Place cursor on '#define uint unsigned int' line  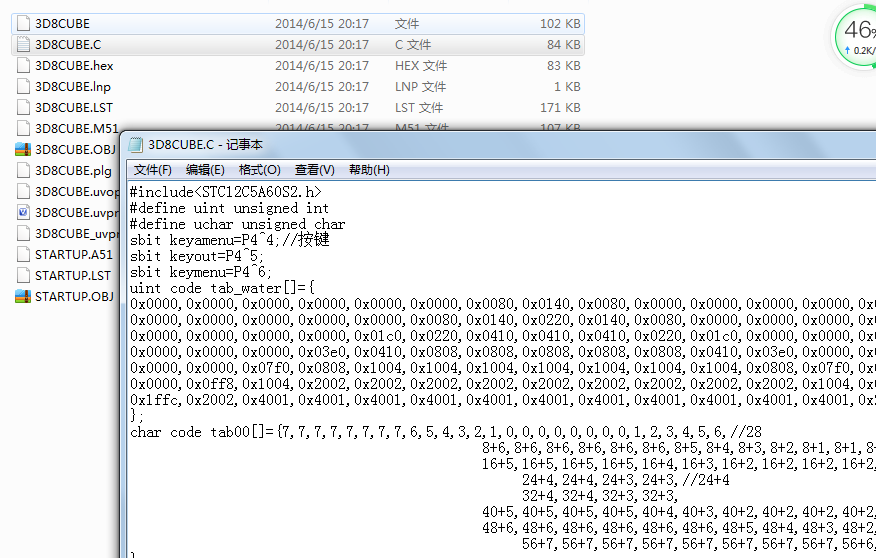229,208
